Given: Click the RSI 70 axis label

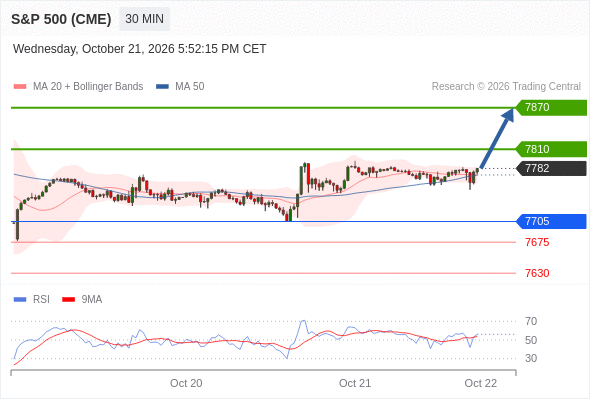Looking at the screenshot, I should 531,321.
